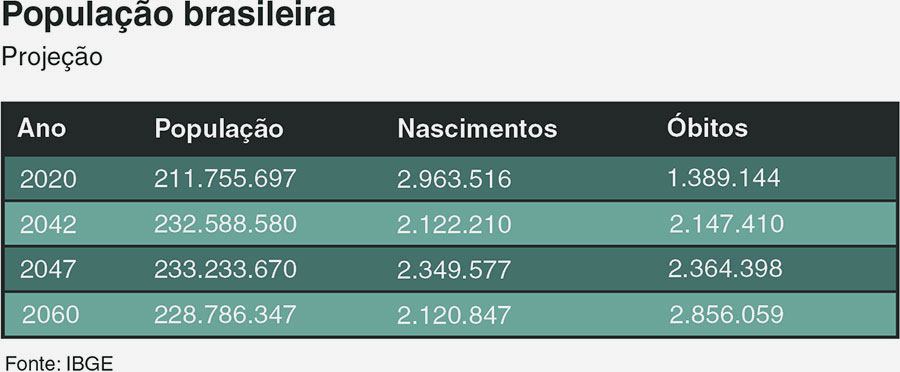
Task: Select the Ano column header
Action: (x=41, y=129)
